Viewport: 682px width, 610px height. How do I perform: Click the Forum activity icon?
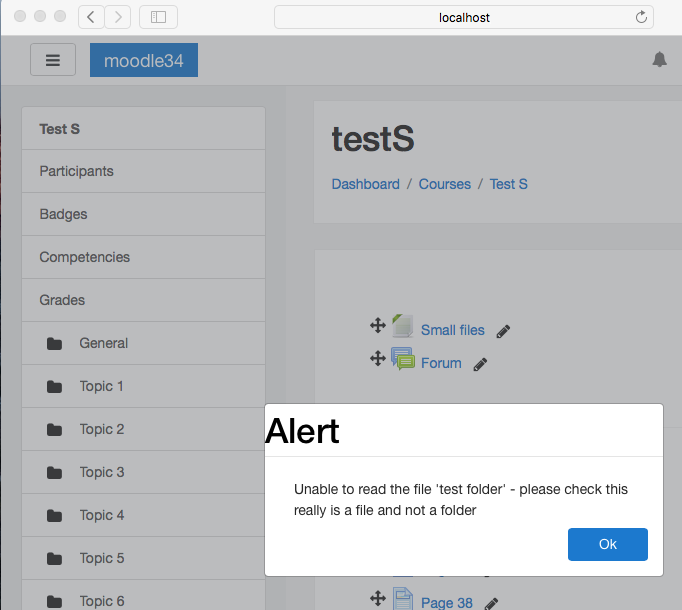(403, 359)
